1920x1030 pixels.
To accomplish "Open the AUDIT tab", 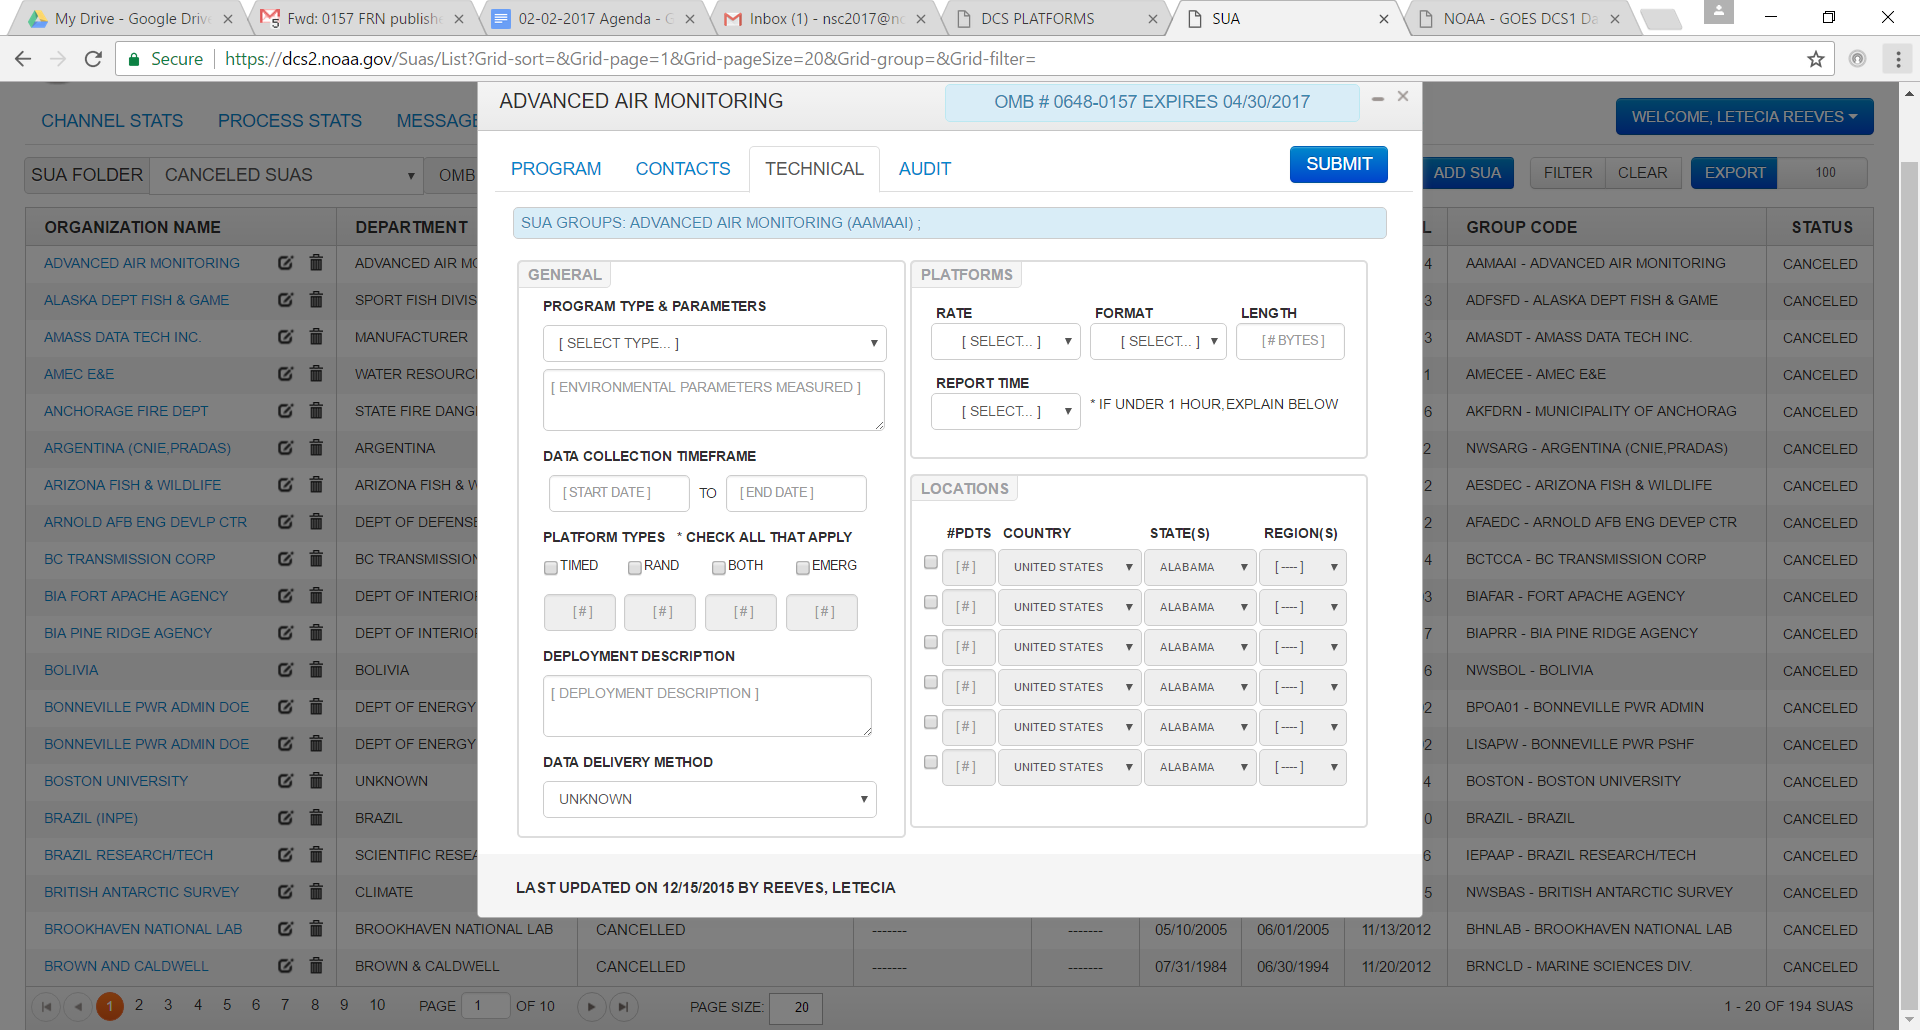I will click(924, 169).
